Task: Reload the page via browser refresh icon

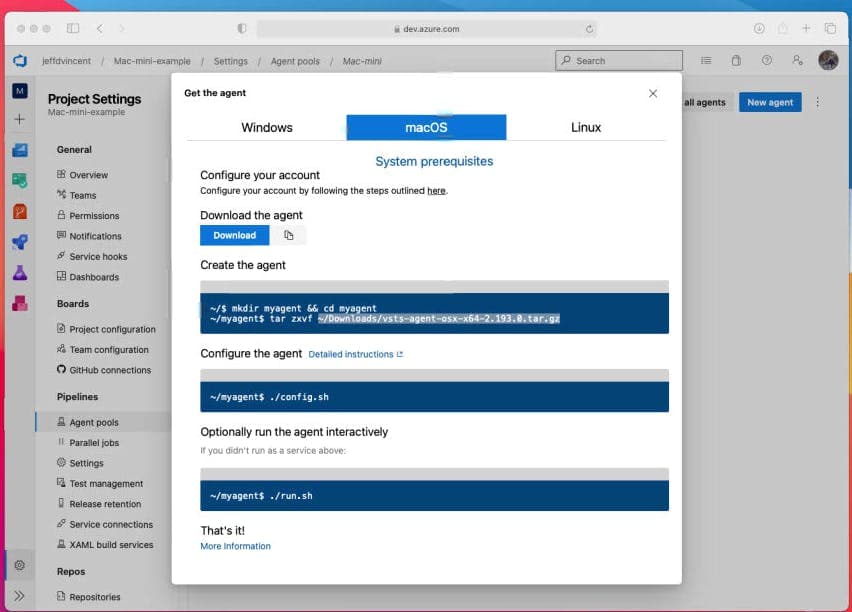Action: click(590, 29)
